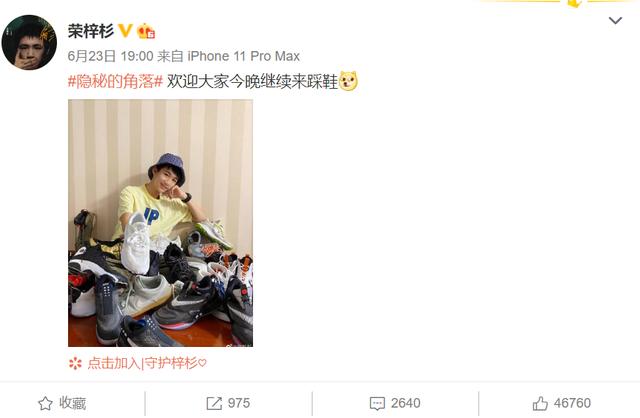Join 点击加入|守护梓杉 fan group link
Screen dimensions: 640x418
[x=147, y=363]
